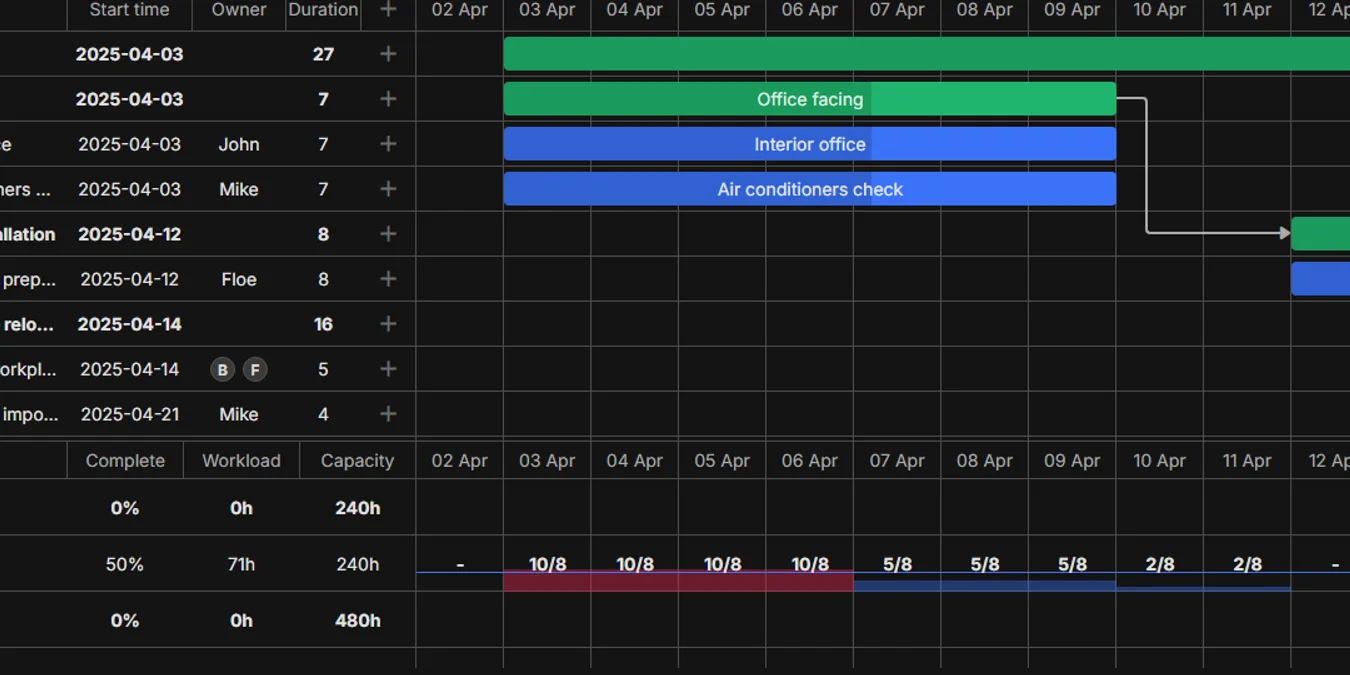Click the duration cell showing 16
Viewport: 1350px width, 675px height.
tap(323, 324)
